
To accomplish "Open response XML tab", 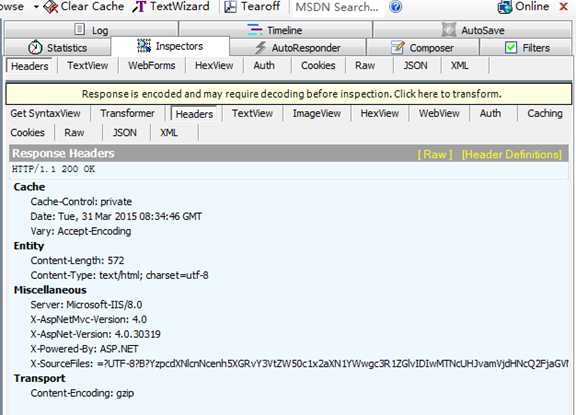I will 169,133.
